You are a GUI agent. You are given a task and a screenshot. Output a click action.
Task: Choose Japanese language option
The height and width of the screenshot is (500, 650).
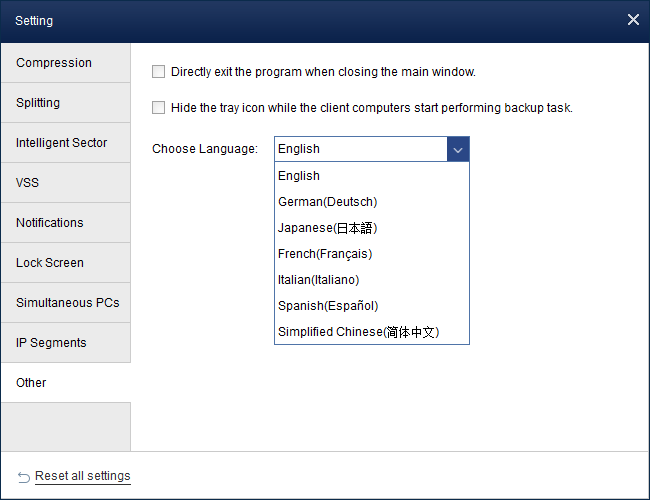point(327,228)
